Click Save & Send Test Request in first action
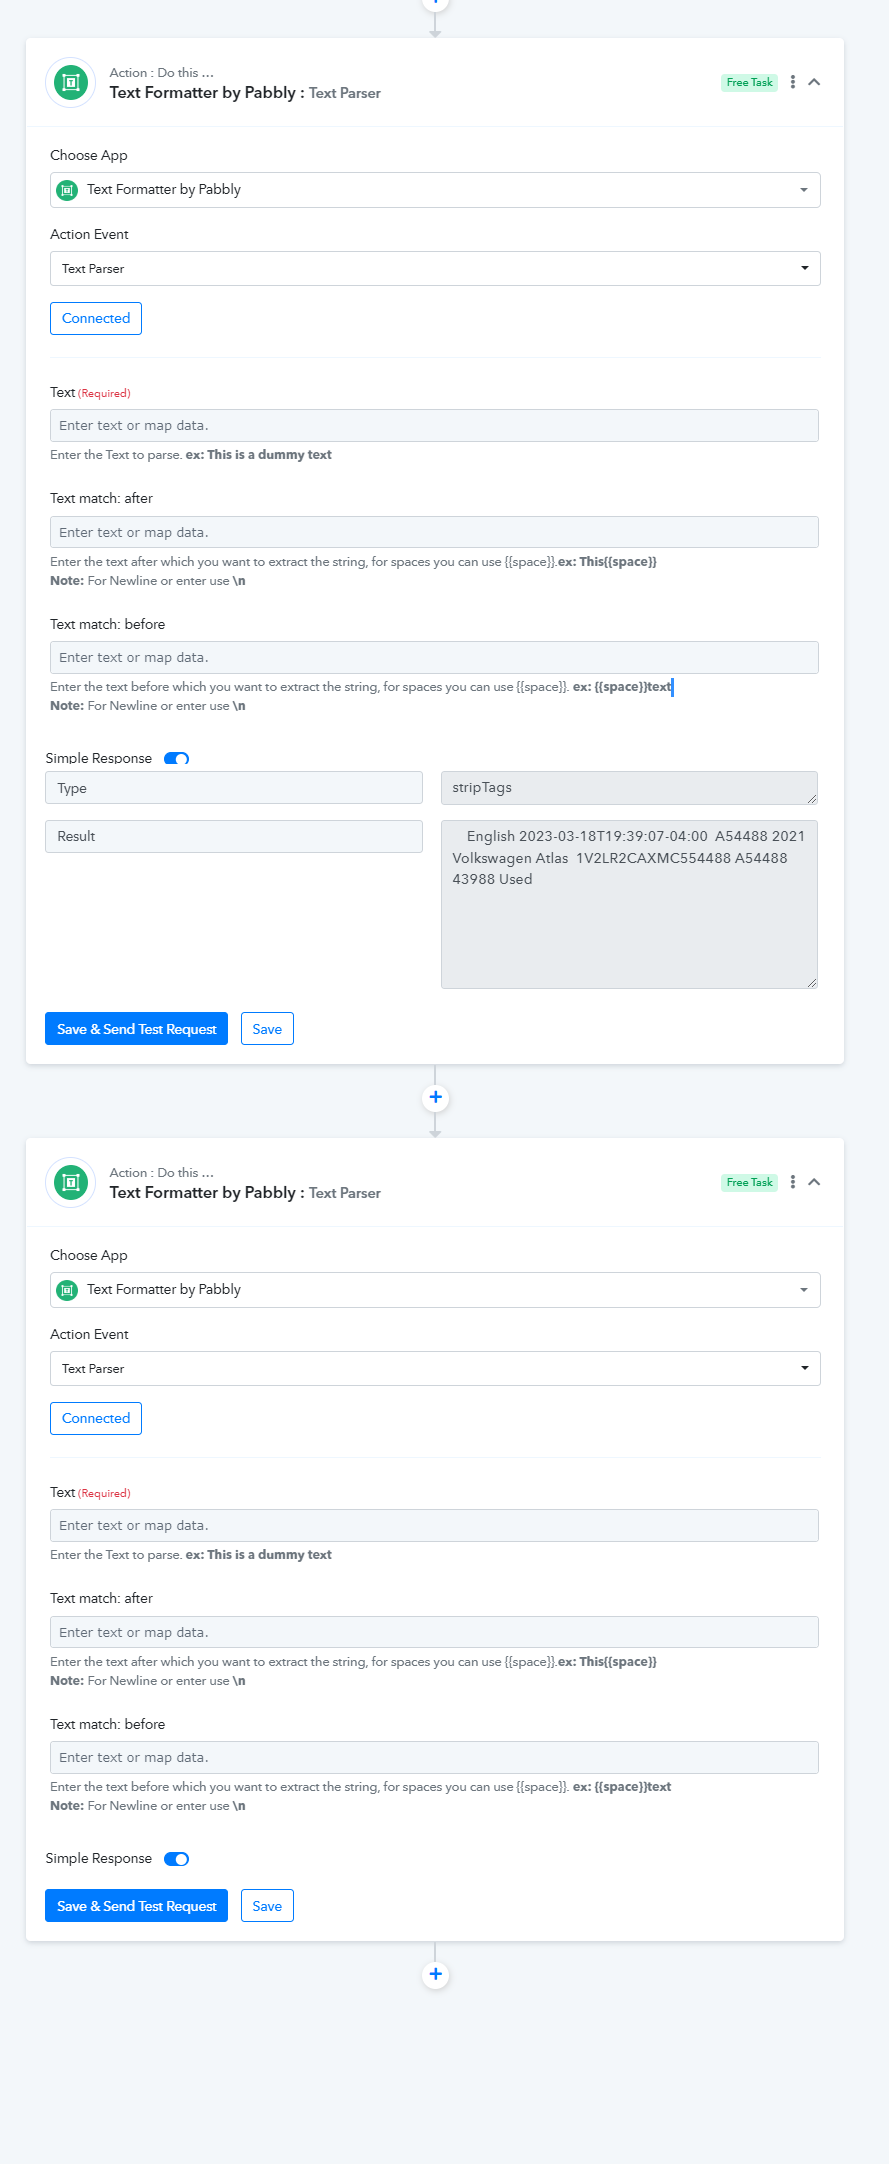 click(136, 1029)
